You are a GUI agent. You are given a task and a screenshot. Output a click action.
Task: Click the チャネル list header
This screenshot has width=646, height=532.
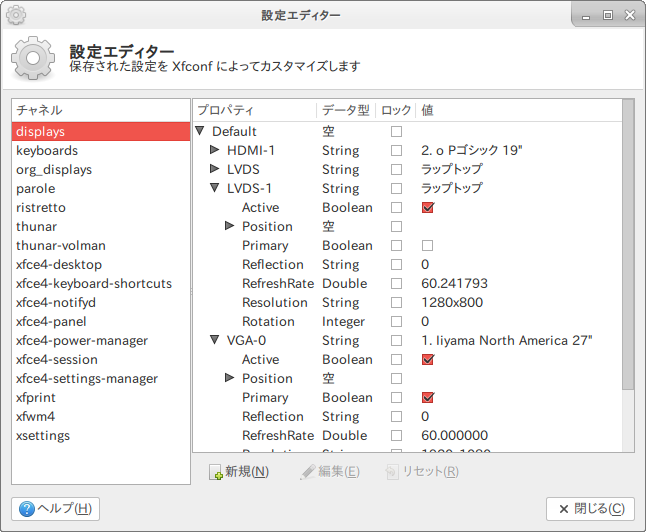pos(101,110)
